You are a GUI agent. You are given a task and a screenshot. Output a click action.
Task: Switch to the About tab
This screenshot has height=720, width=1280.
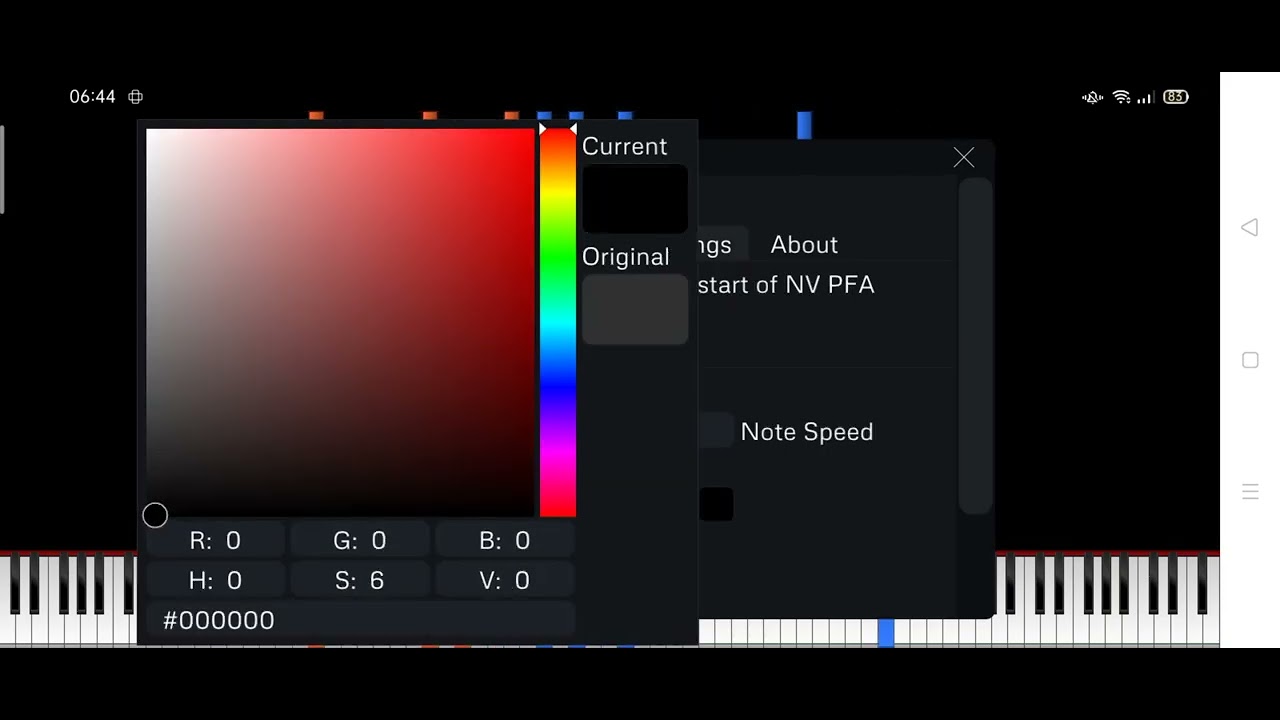click(x=804, y=245)
